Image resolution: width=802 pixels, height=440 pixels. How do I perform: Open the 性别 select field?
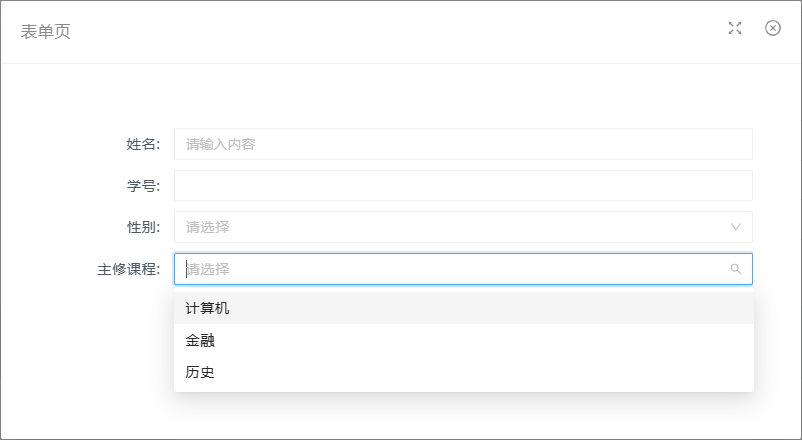coord(463,227)
